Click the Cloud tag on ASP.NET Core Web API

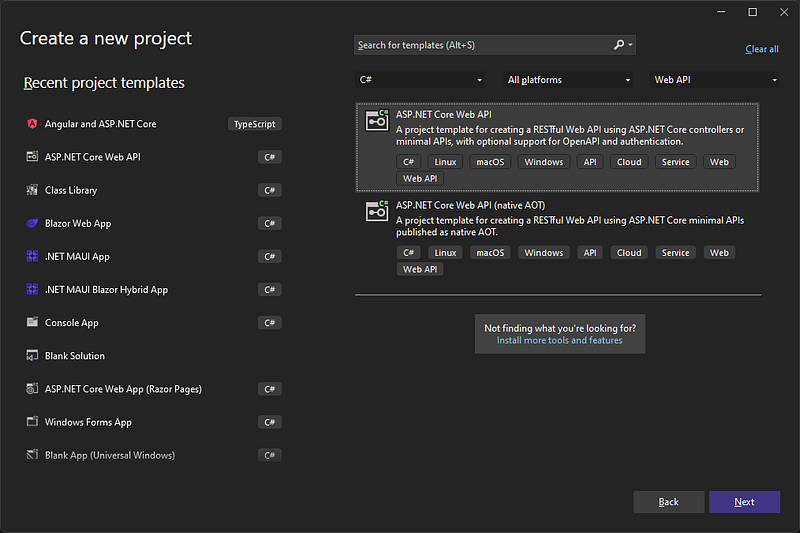pos(629,162)
